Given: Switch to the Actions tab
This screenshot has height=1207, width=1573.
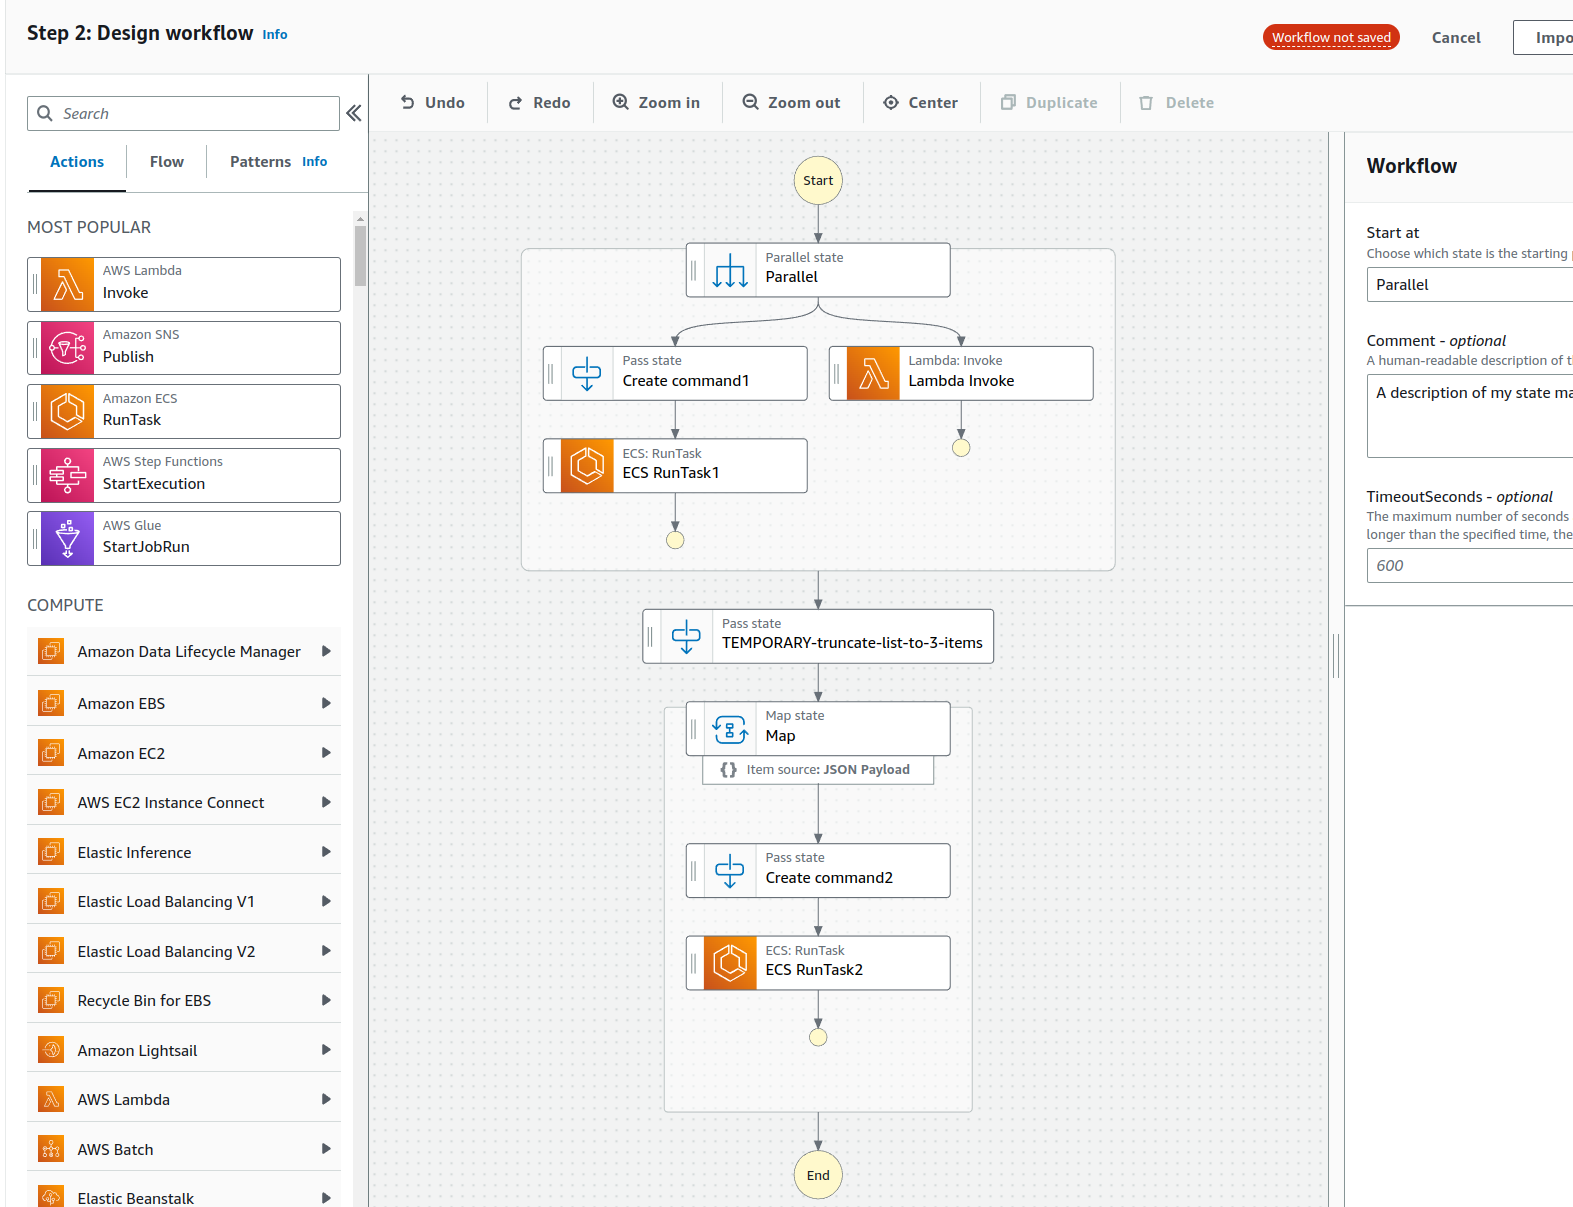Looking at the screenshot, I should pos(77,162).
